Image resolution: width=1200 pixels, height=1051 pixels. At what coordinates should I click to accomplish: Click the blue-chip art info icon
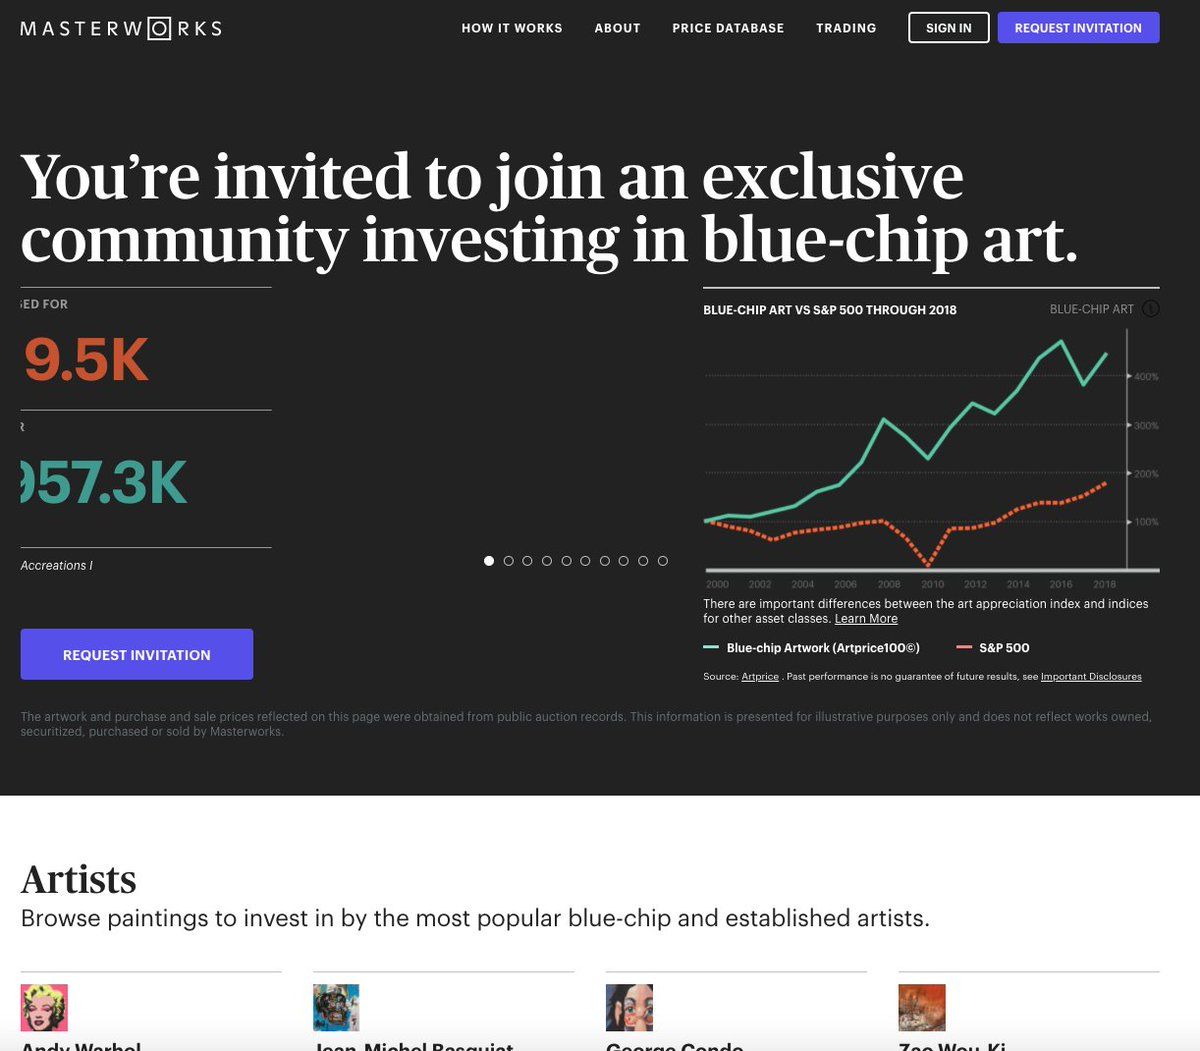pos(1151,309)
